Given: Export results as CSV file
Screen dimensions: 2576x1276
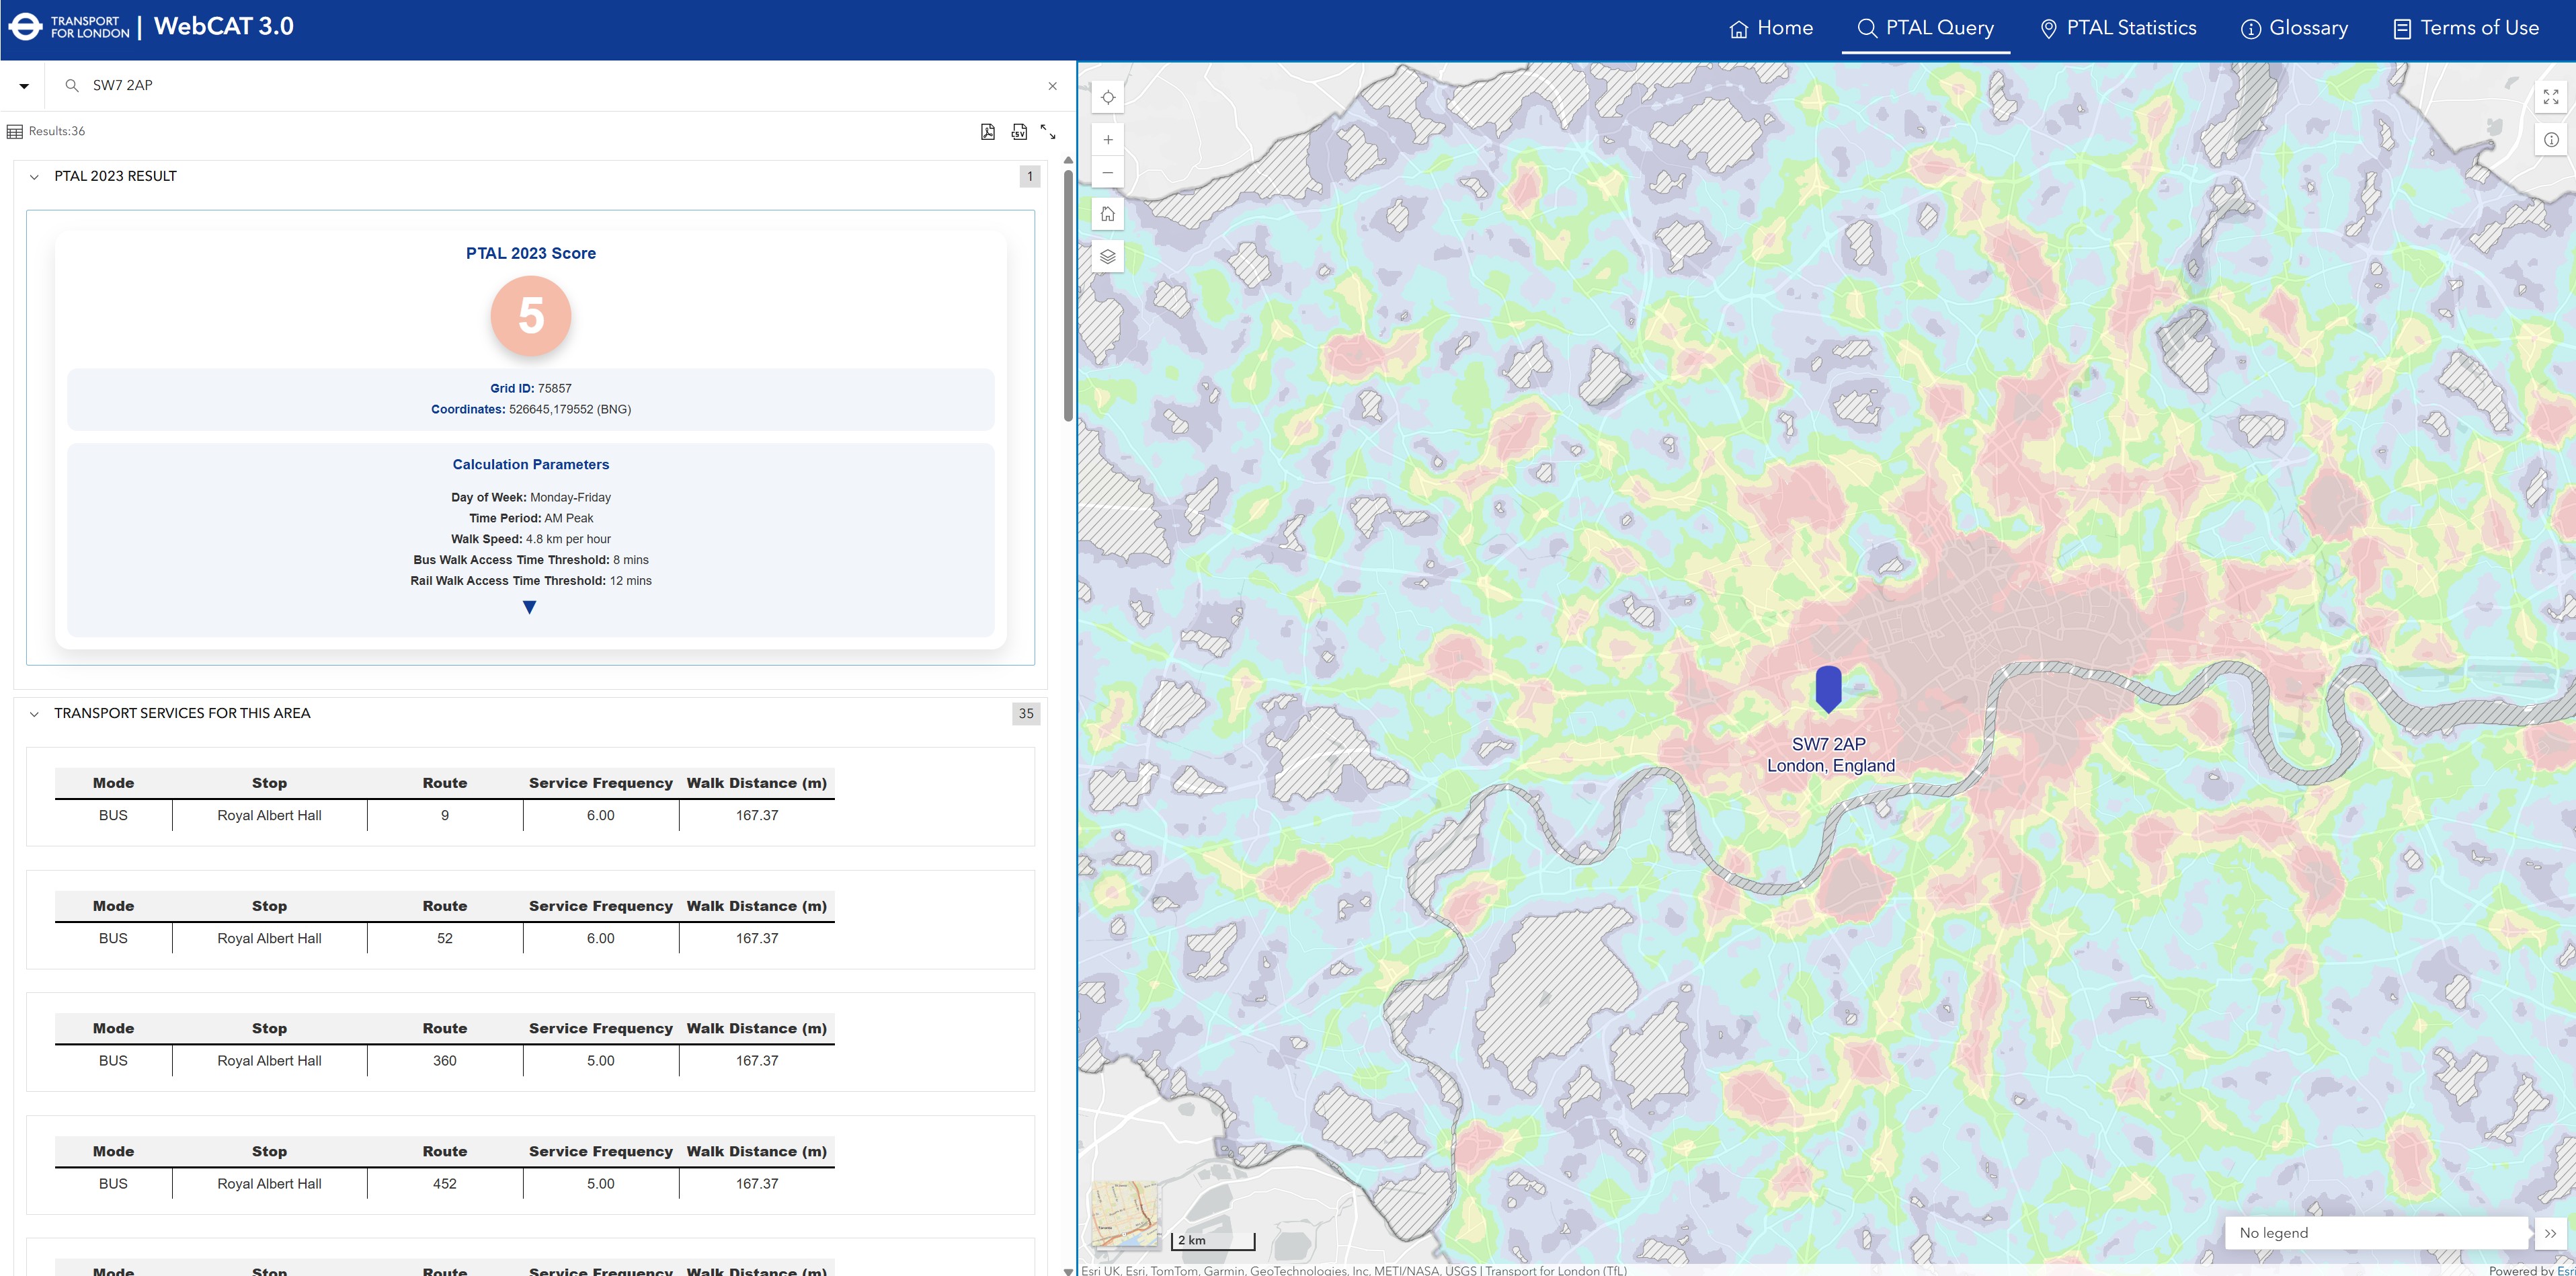Looking at the screenshot, I should tap(1018, 132).
